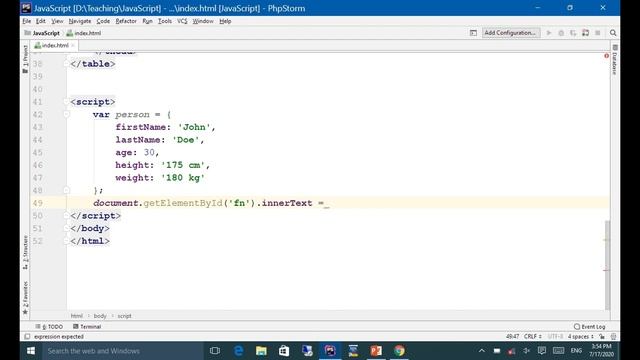The image size is (640, 360).
Task: Click the Debug bug icon
Action: coord(561,33)
